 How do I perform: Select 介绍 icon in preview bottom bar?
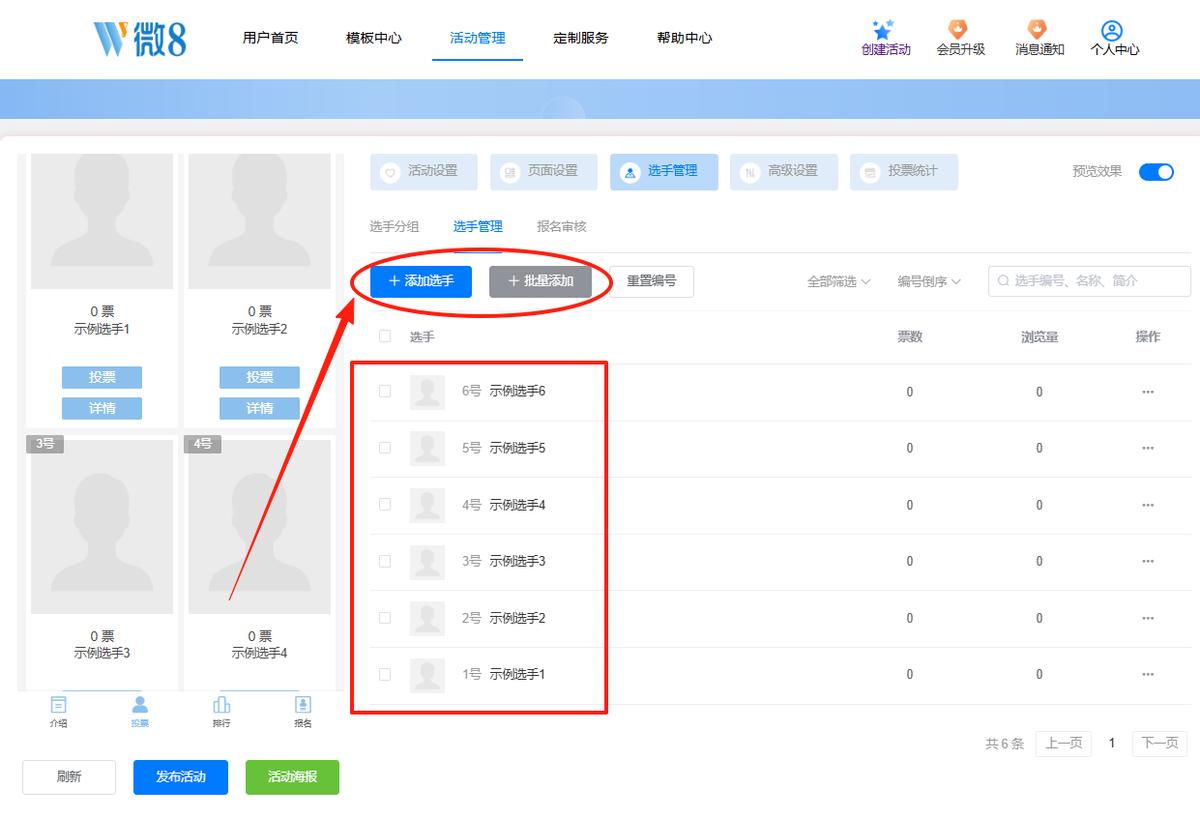click(59, 705)
